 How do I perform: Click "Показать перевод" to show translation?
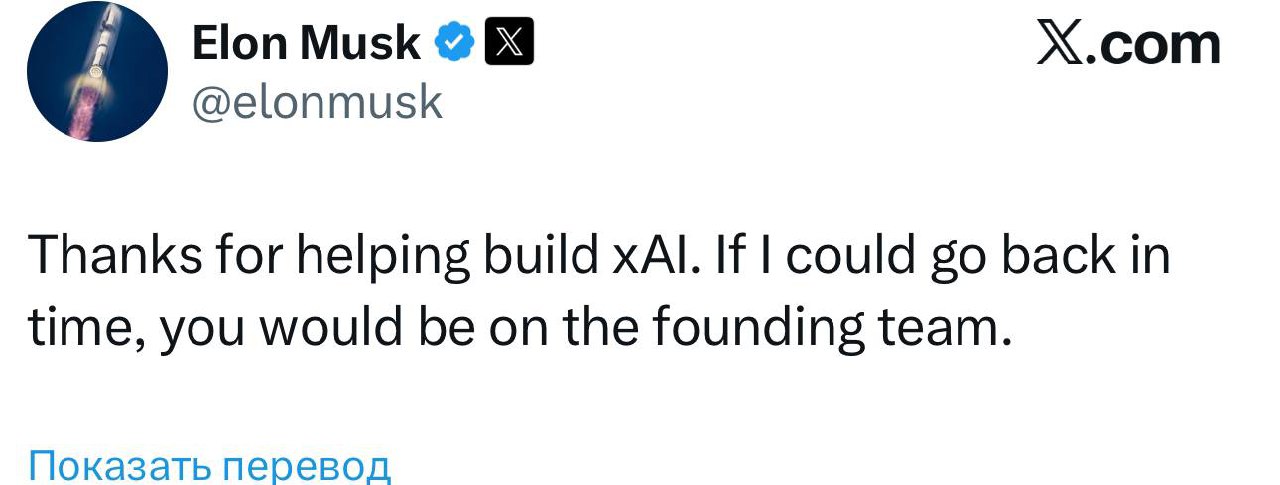209,465
